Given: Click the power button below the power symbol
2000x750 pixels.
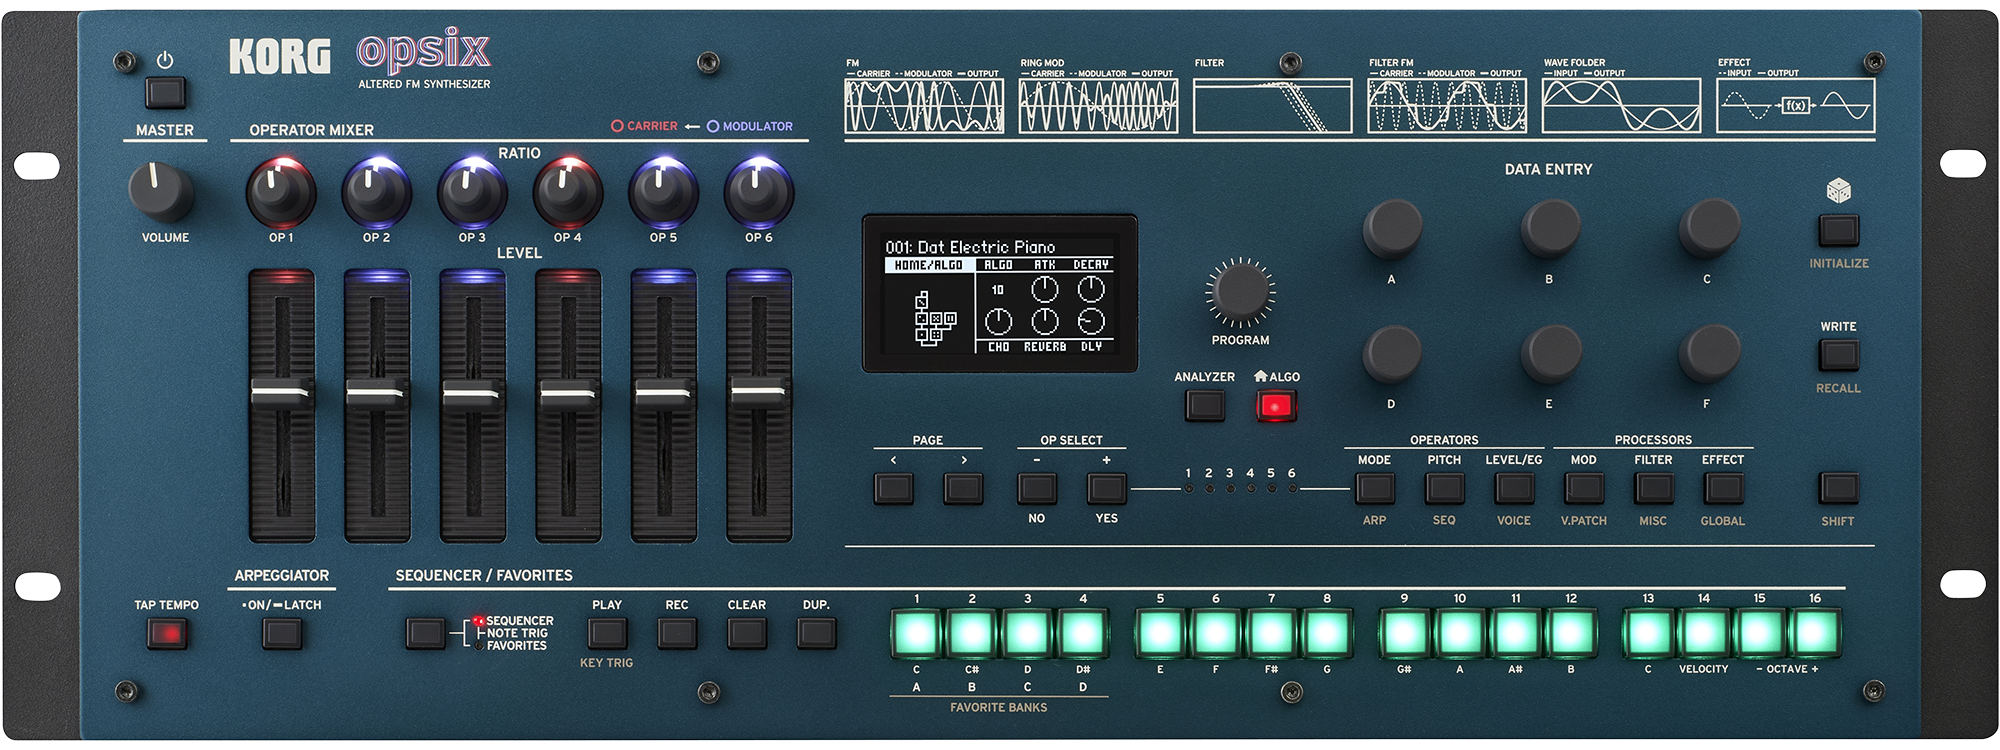Looking at the screenshot, I should pyautogui.click(x=165, y=93).
